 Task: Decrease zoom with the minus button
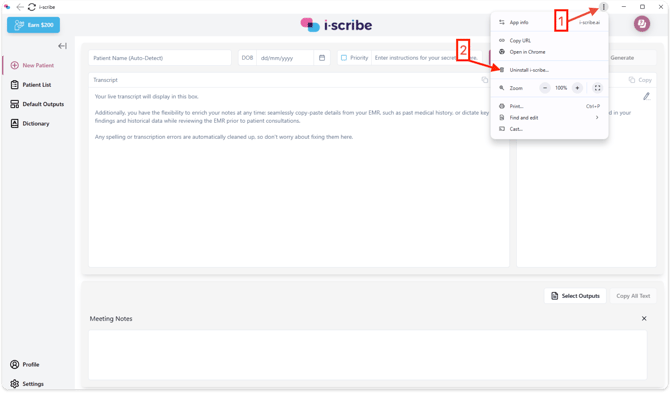point(545,88)
